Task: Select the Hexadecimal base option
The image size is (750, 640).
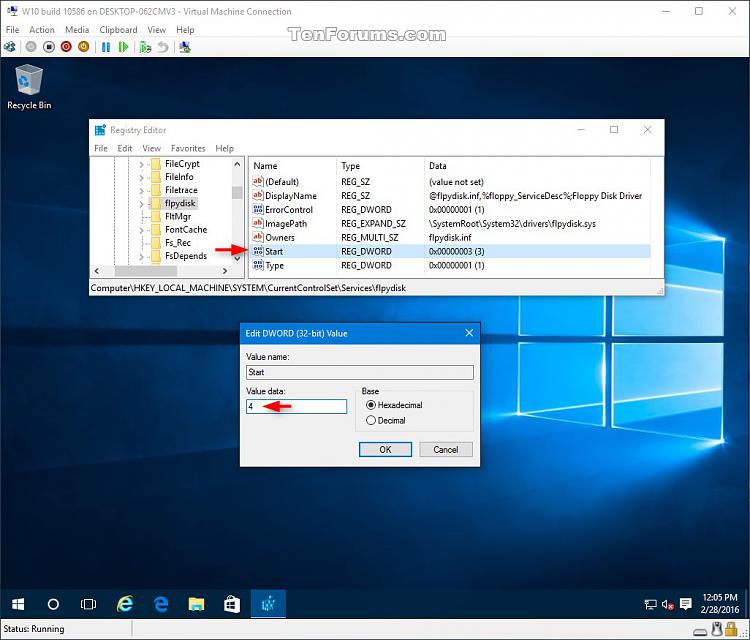Action: [371, 405]
